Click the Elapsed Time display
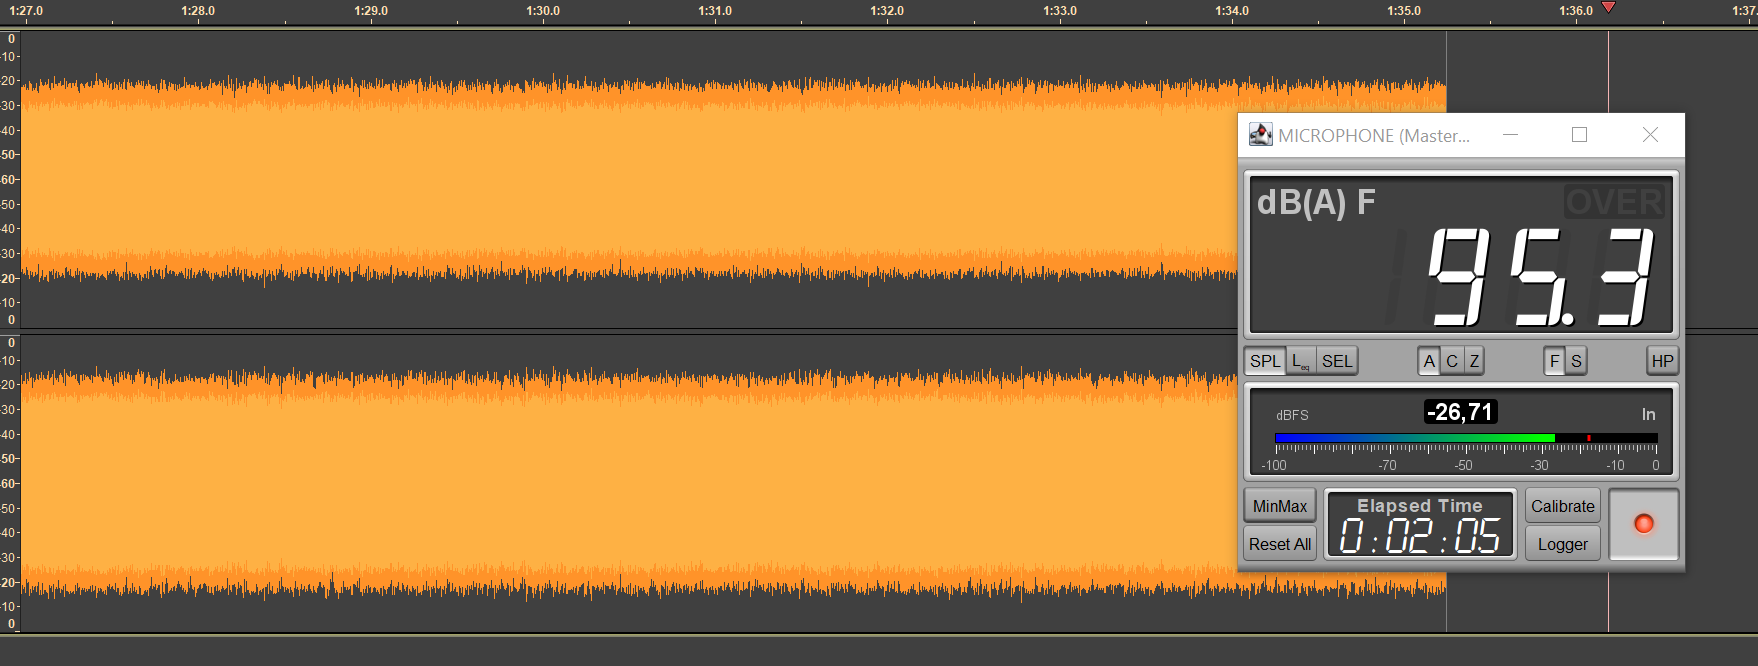 click(x=1420, y=525)
